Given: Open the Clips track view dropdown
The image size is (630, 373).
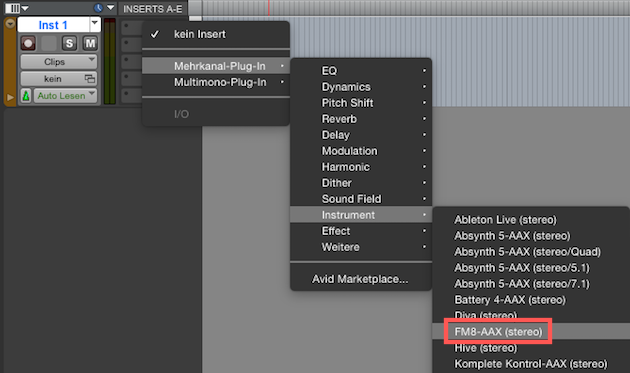Looking at the screenshot, I should click(59, 62).
